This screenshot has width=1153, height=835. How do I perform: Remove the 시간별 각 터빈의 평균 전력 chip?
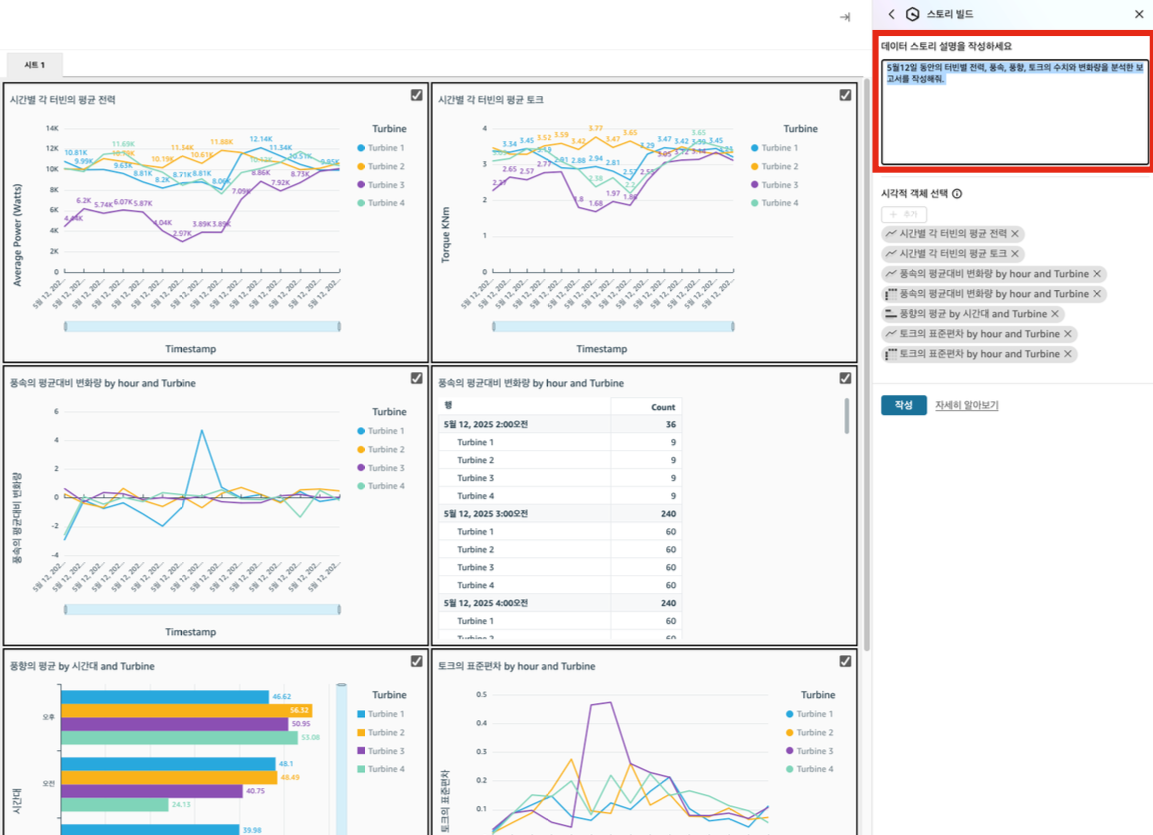coord(1015,234)
